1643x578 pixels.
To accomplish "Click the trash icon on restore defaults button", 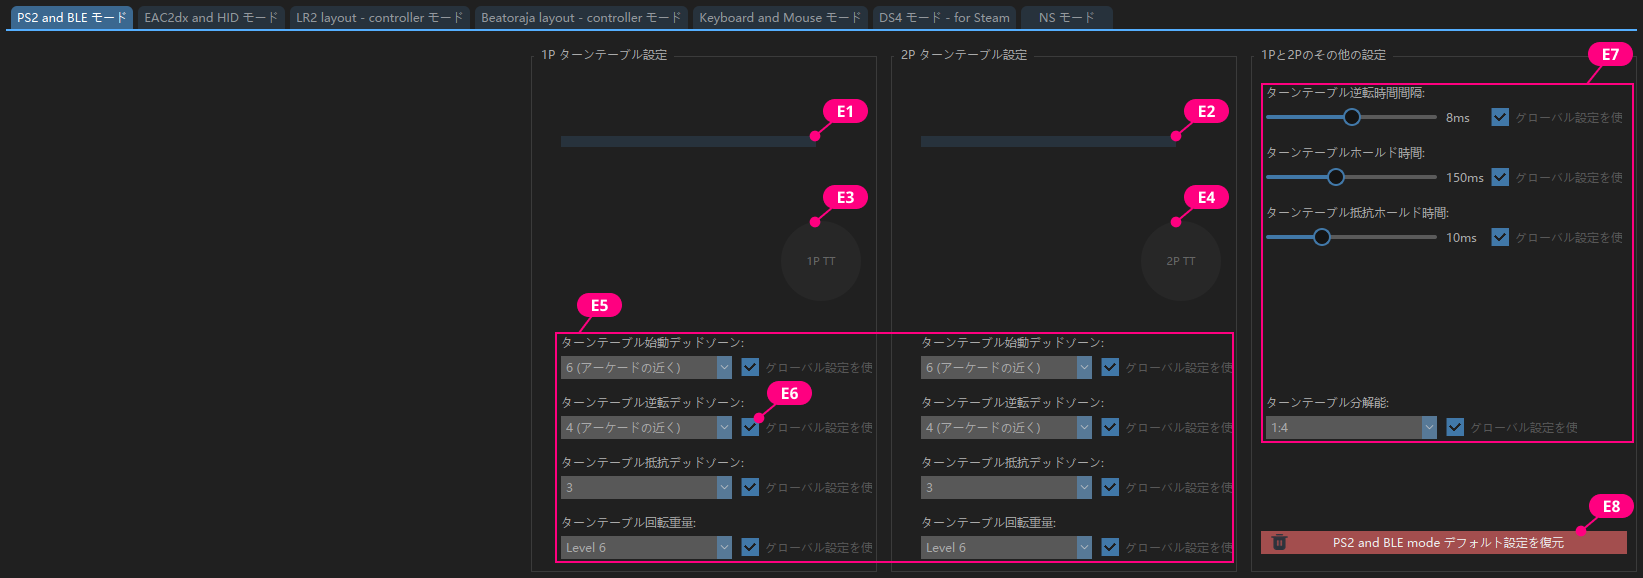I will 1279,542.
